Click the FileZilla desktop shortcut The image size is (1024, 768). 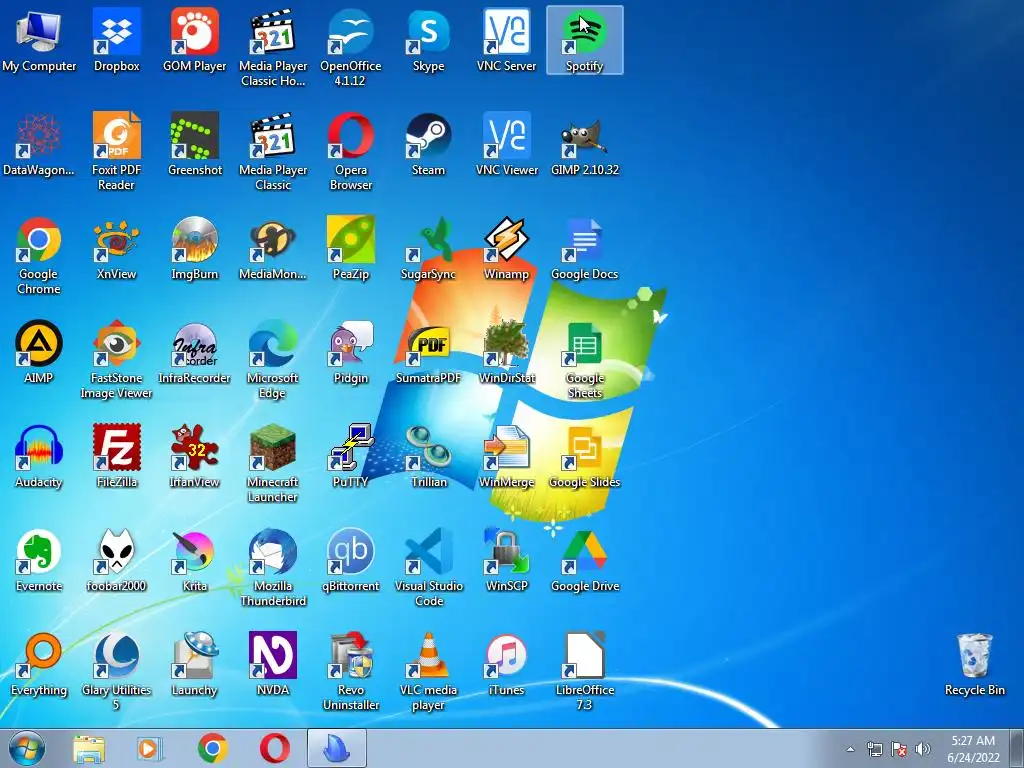click(x=116, y=456)
